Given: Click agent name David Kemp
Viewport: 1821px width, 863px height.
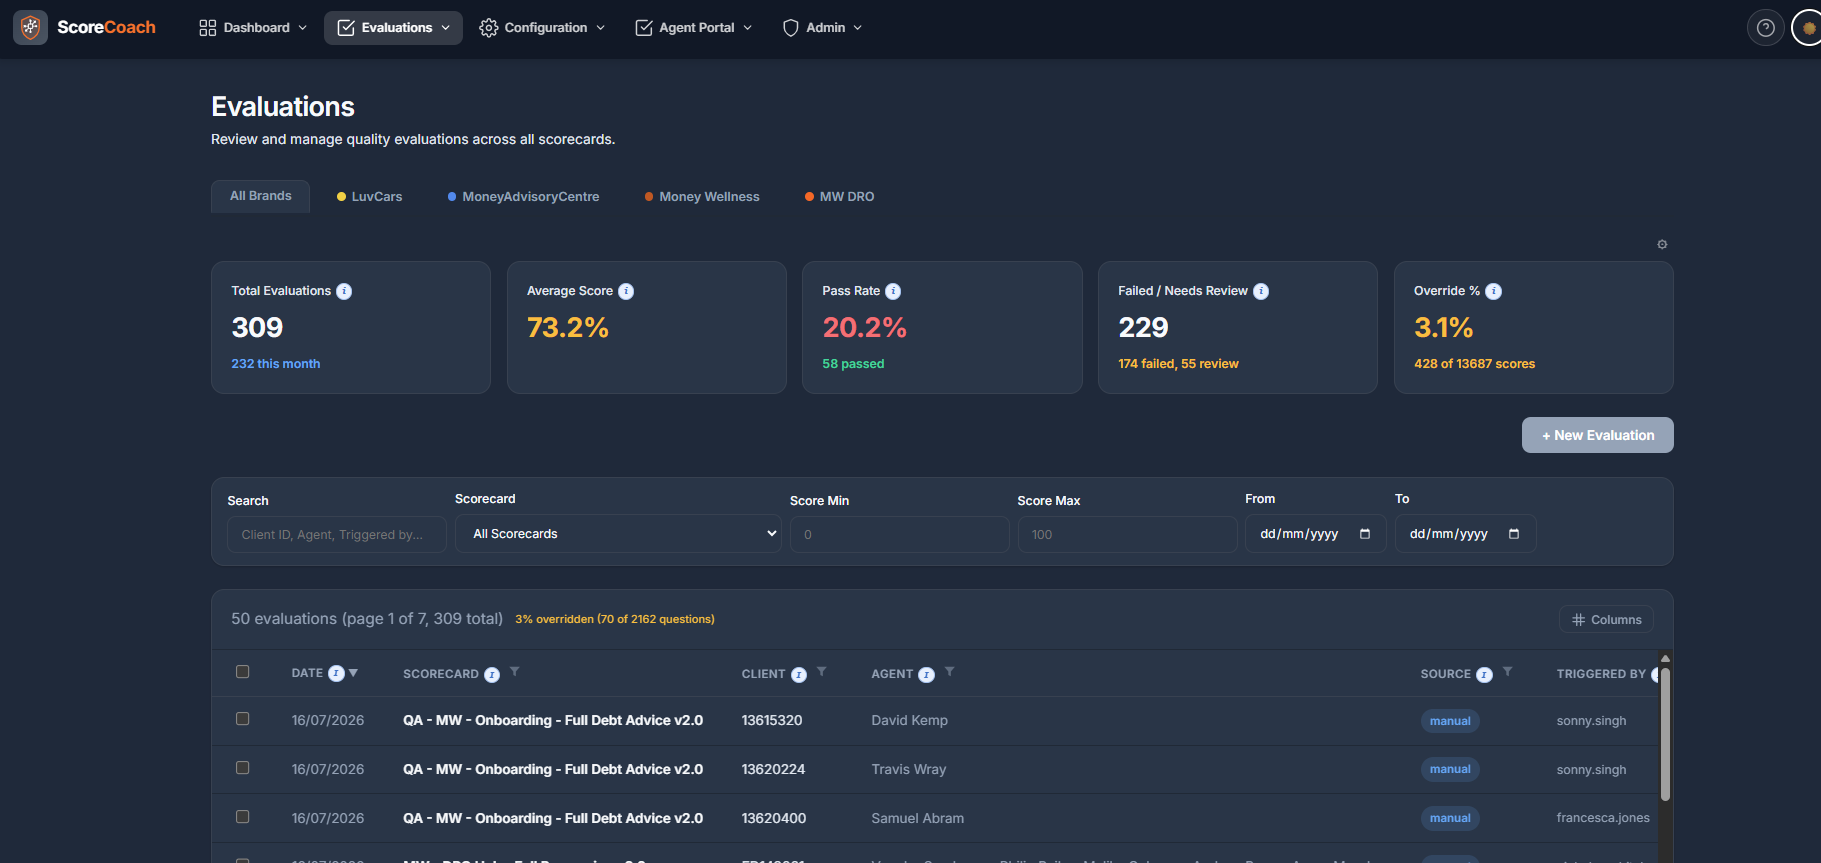Looking at the screenshot, I should (x=910, y=720).
